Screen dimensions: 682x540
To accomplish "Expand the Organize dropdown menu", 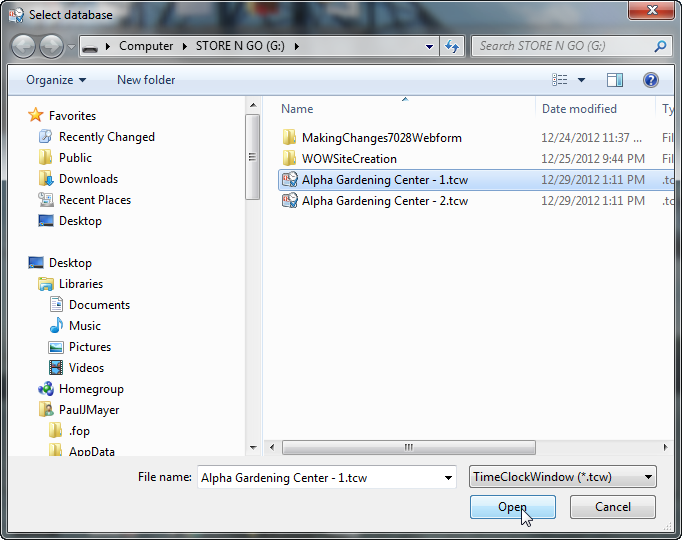I will pos(56,80).
